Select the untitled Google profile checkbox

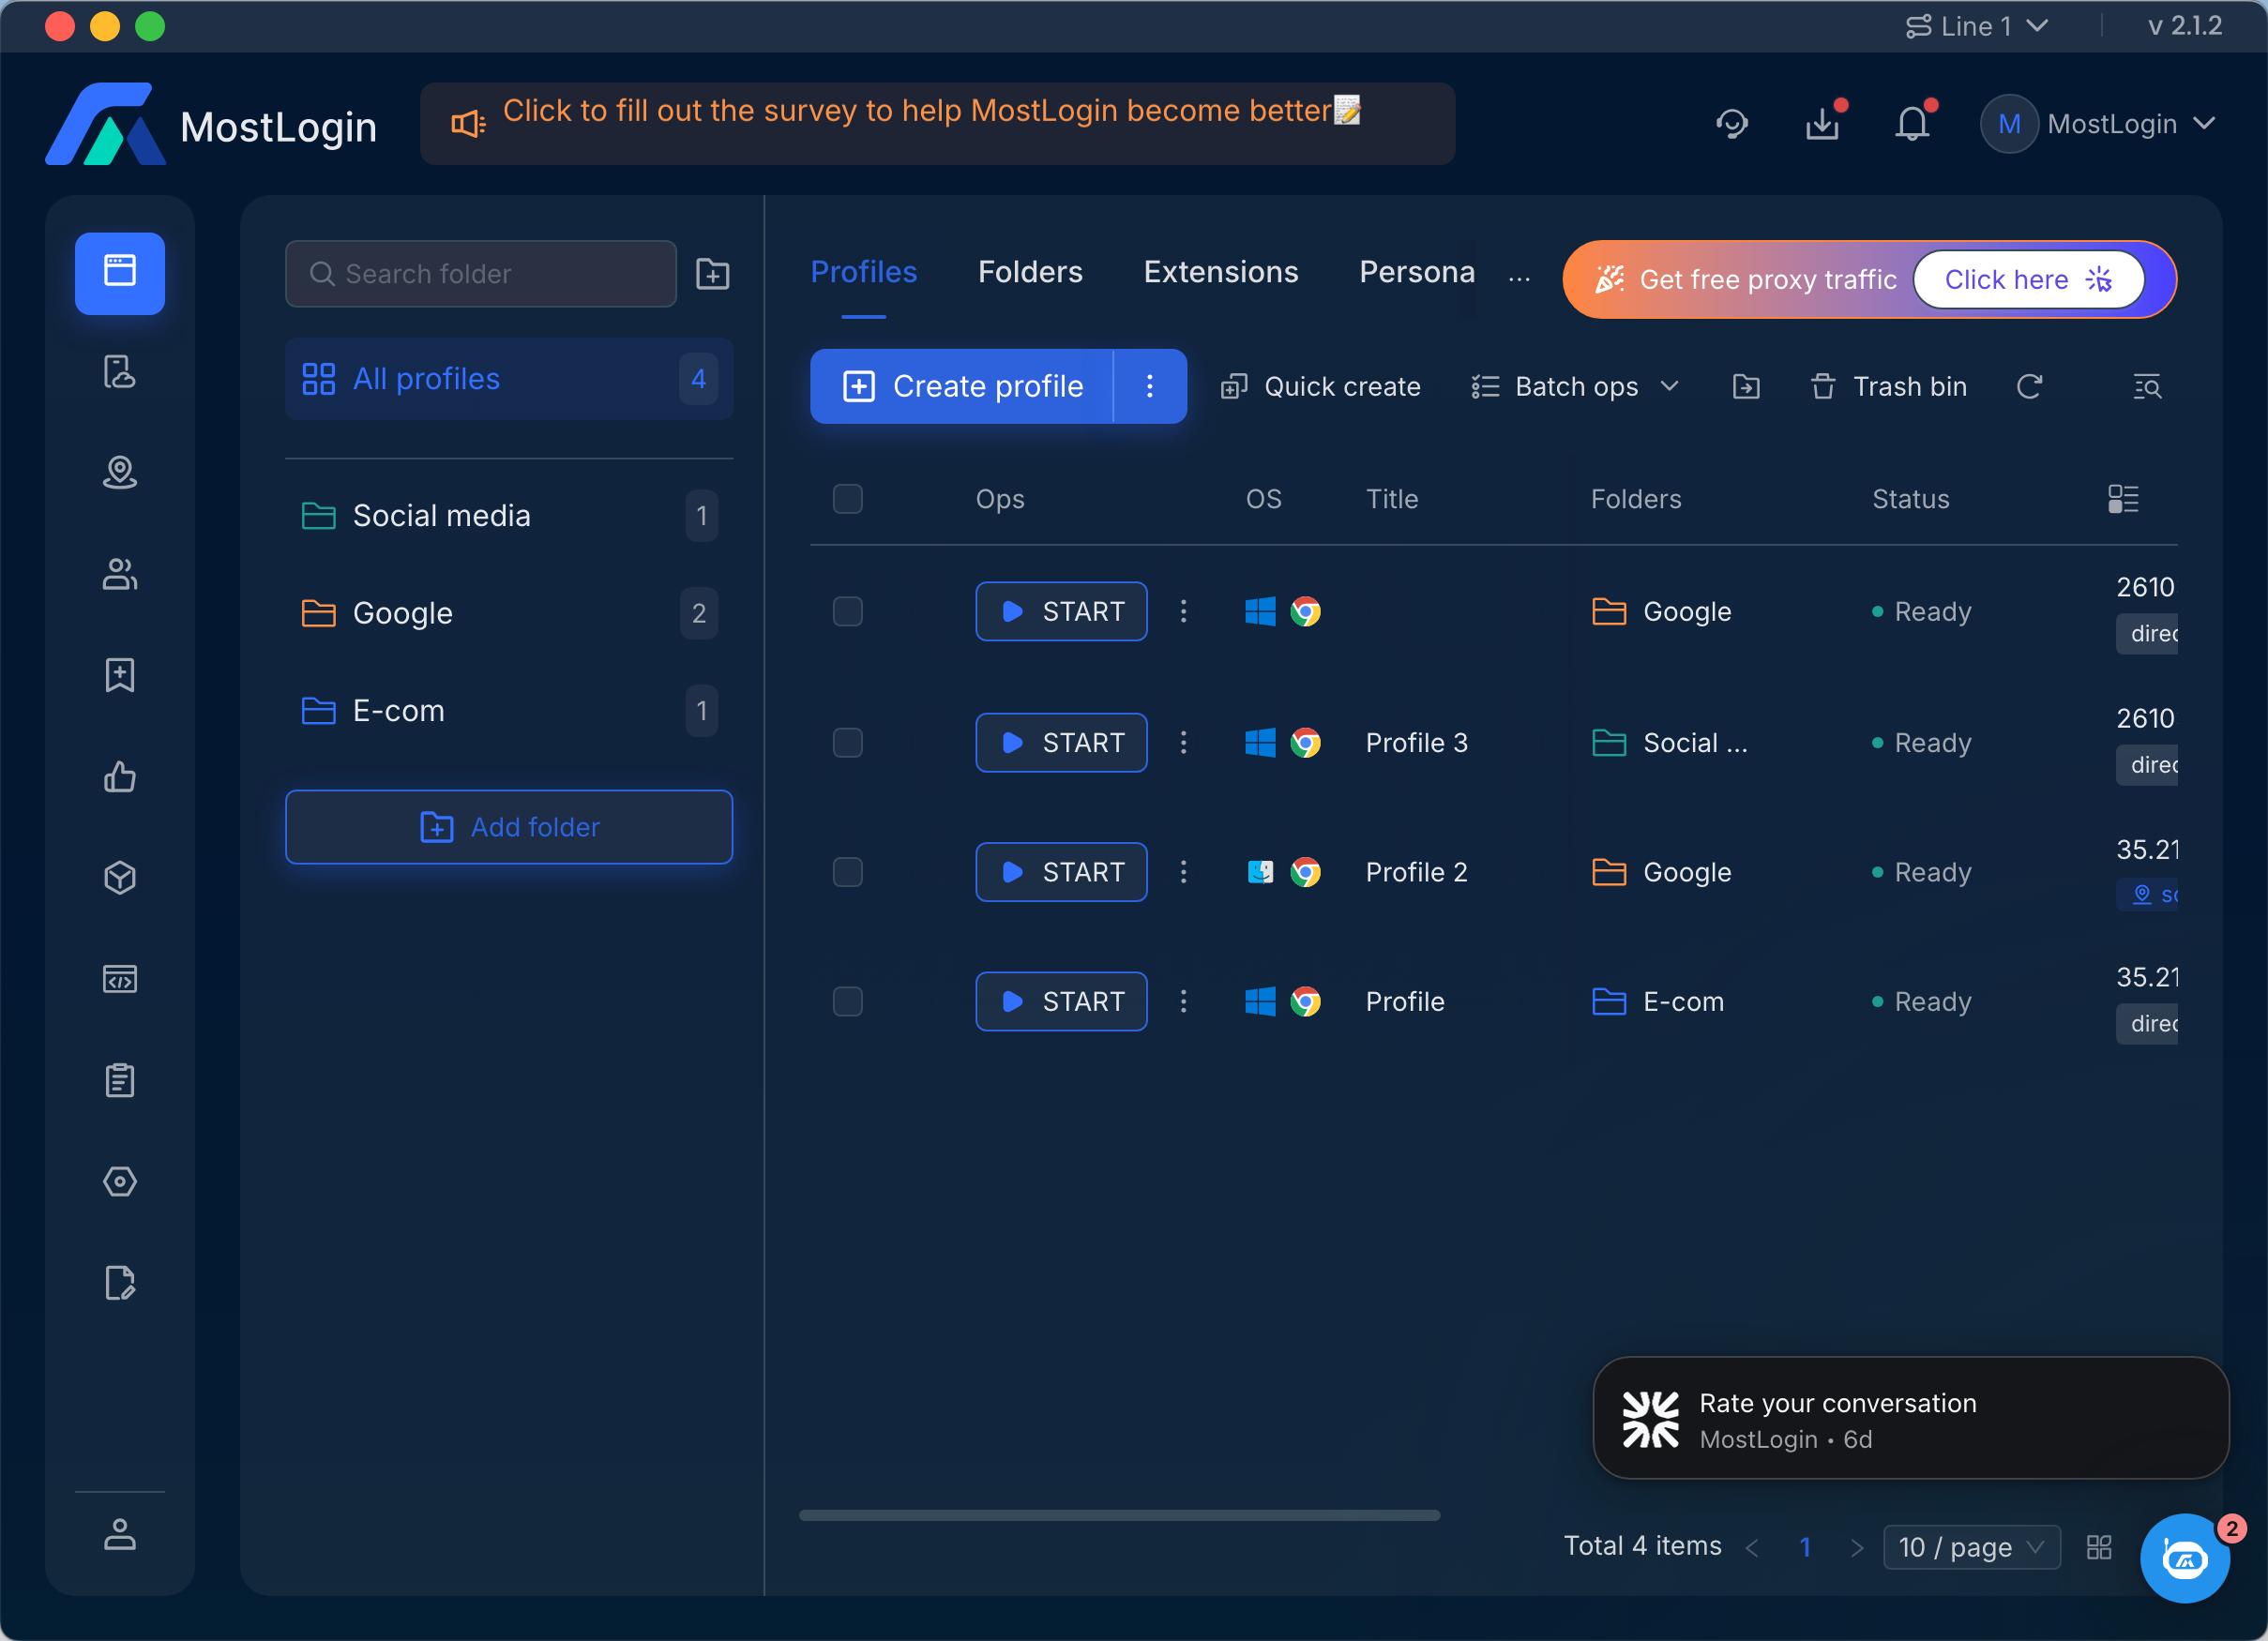click(848, 611)
